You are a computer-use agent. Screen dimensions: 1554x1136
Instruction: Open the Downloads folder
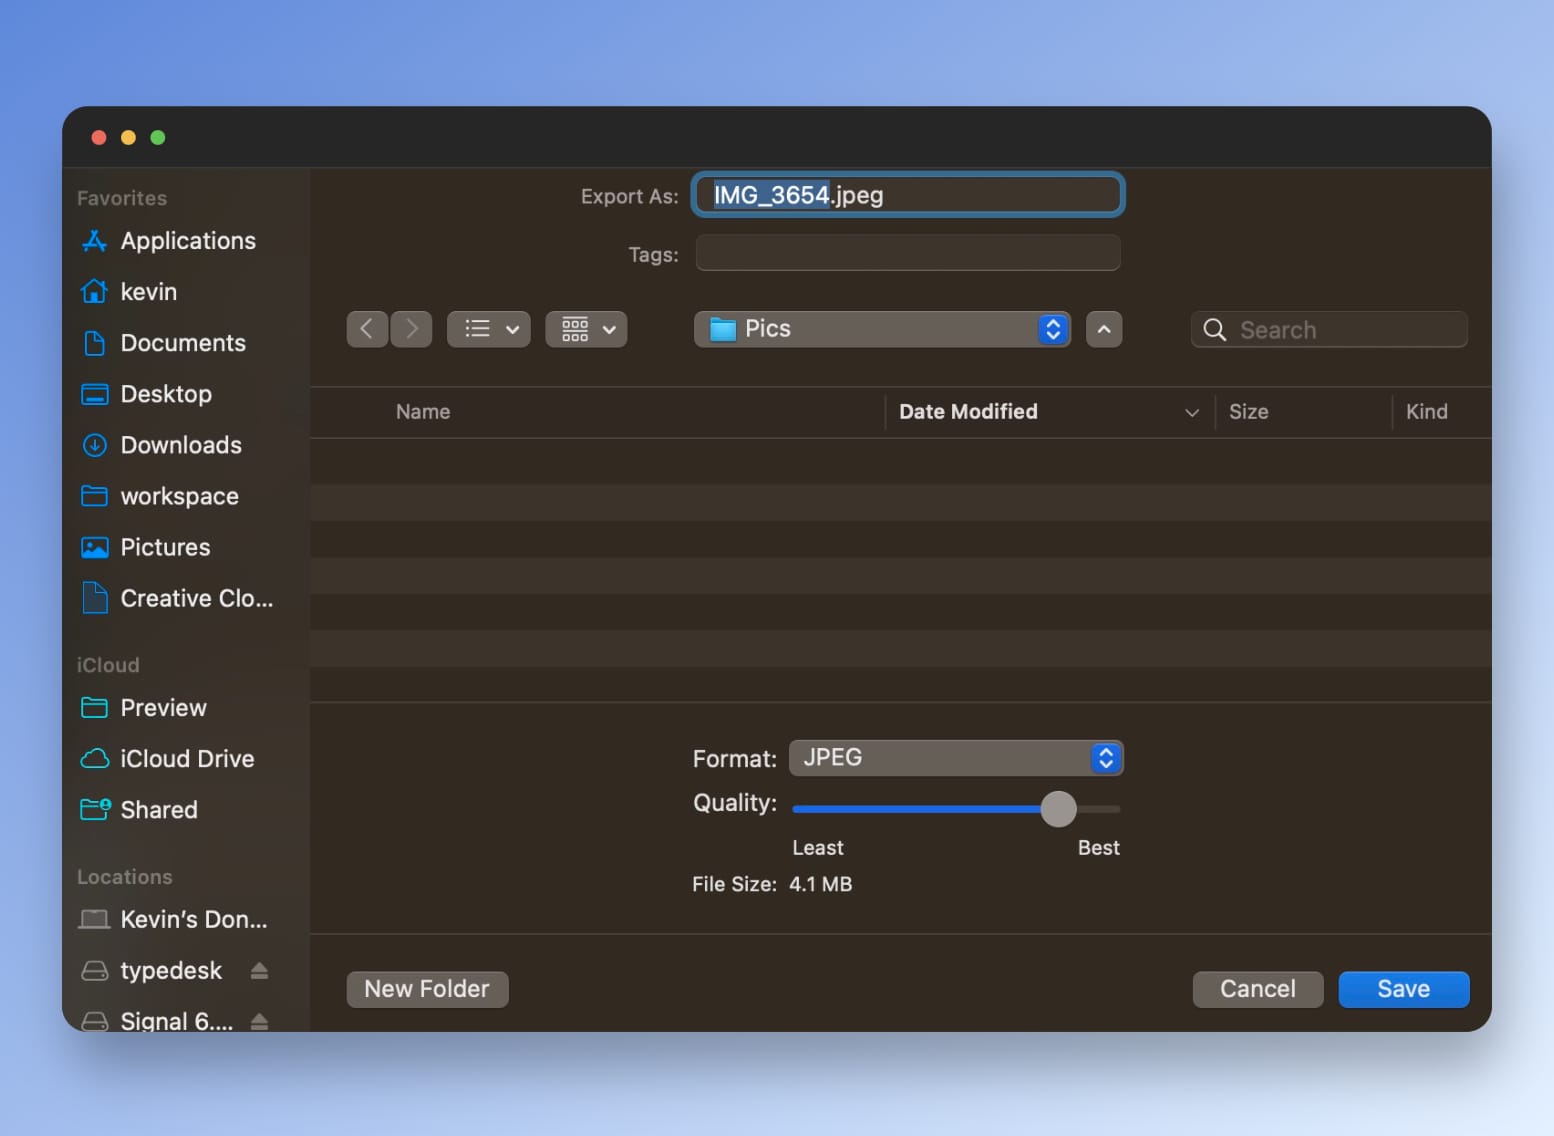point(161,445)
